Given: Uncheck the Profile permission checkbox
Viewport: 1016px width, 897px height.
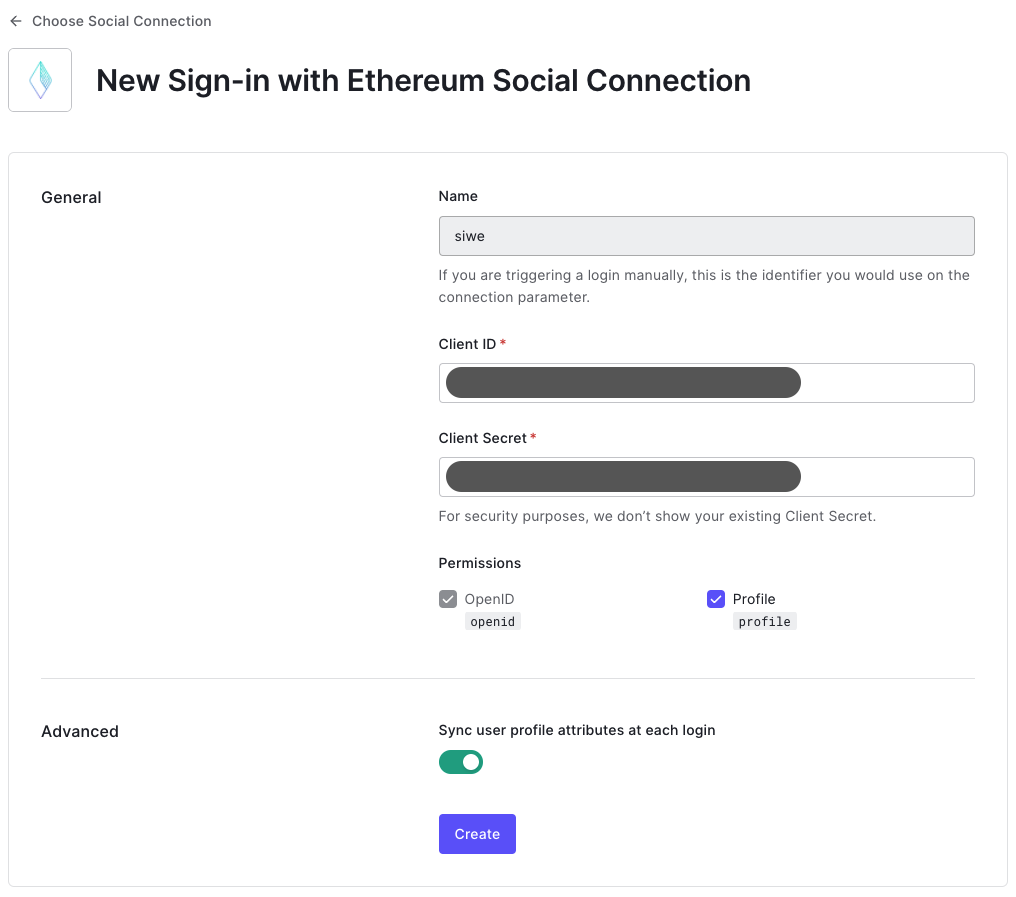Looking at the screenshot, I should point(716,599).
